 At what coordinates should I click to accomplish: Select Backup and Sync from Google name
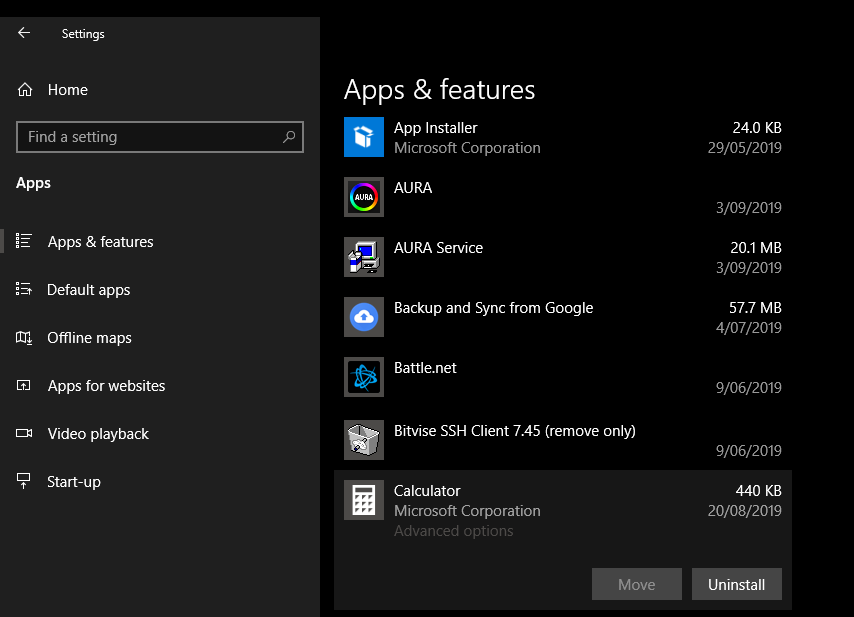[493, 308]
